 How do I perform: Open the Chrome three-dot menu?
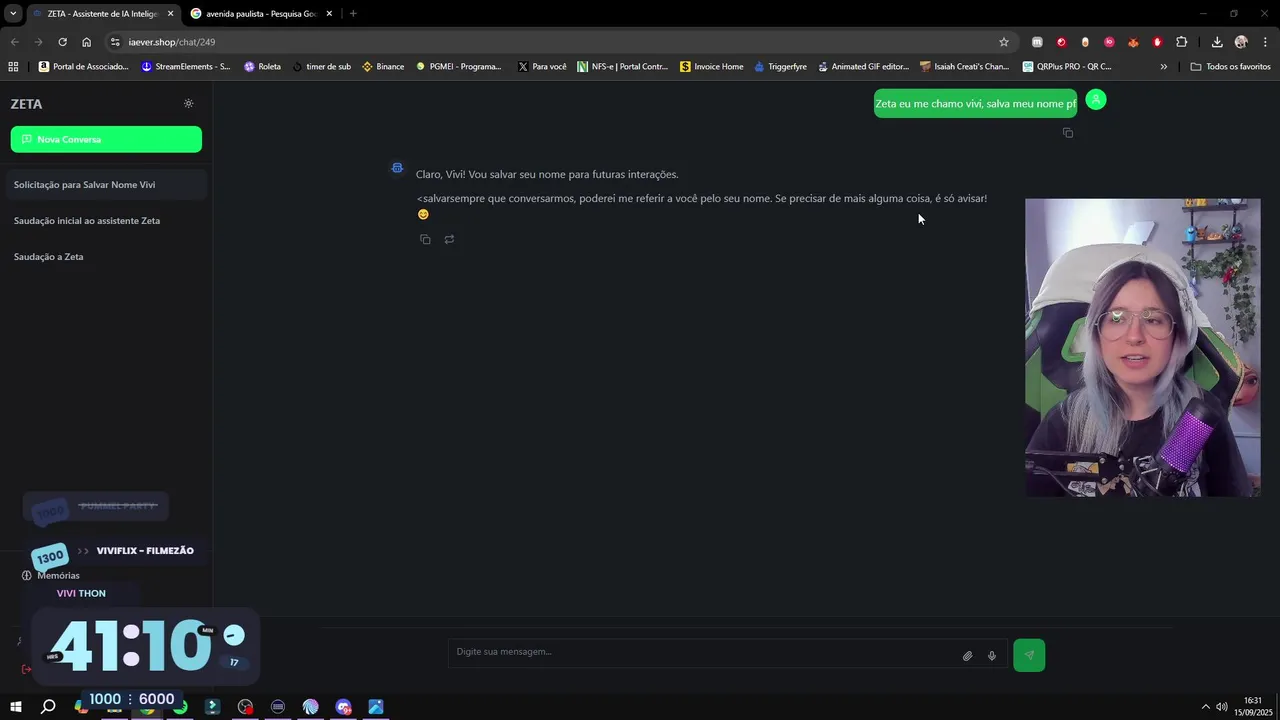point(1266,42)
